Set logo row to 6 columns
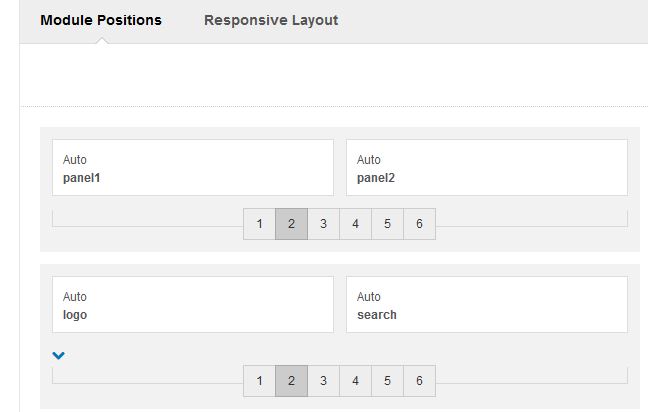The width and height of the screenshot is (648, 412). [x=419, y=381]
